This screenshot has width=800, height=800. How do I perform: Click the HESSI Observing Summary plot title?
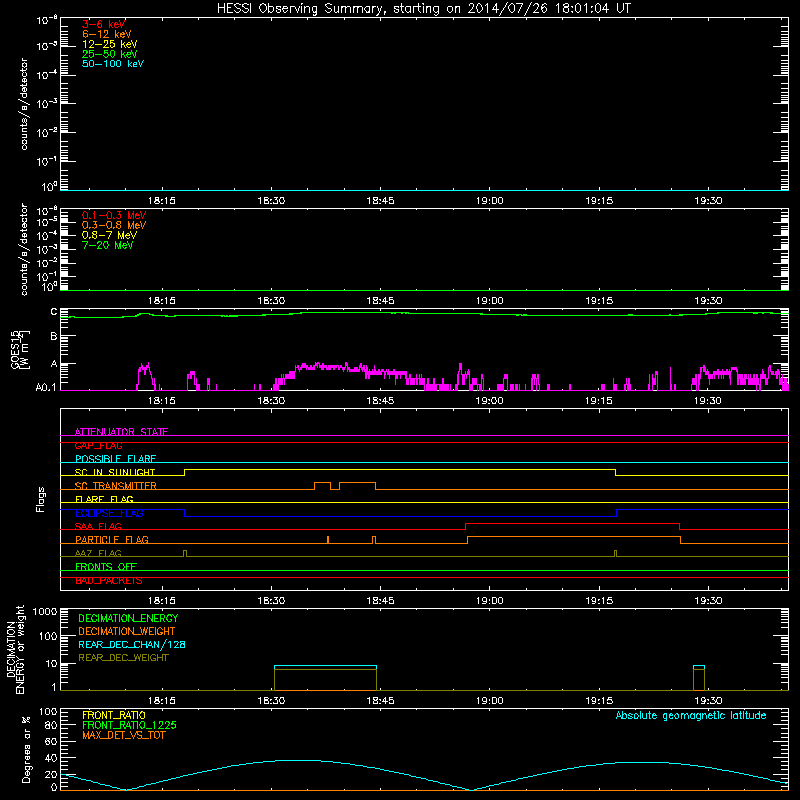point(424,9)
